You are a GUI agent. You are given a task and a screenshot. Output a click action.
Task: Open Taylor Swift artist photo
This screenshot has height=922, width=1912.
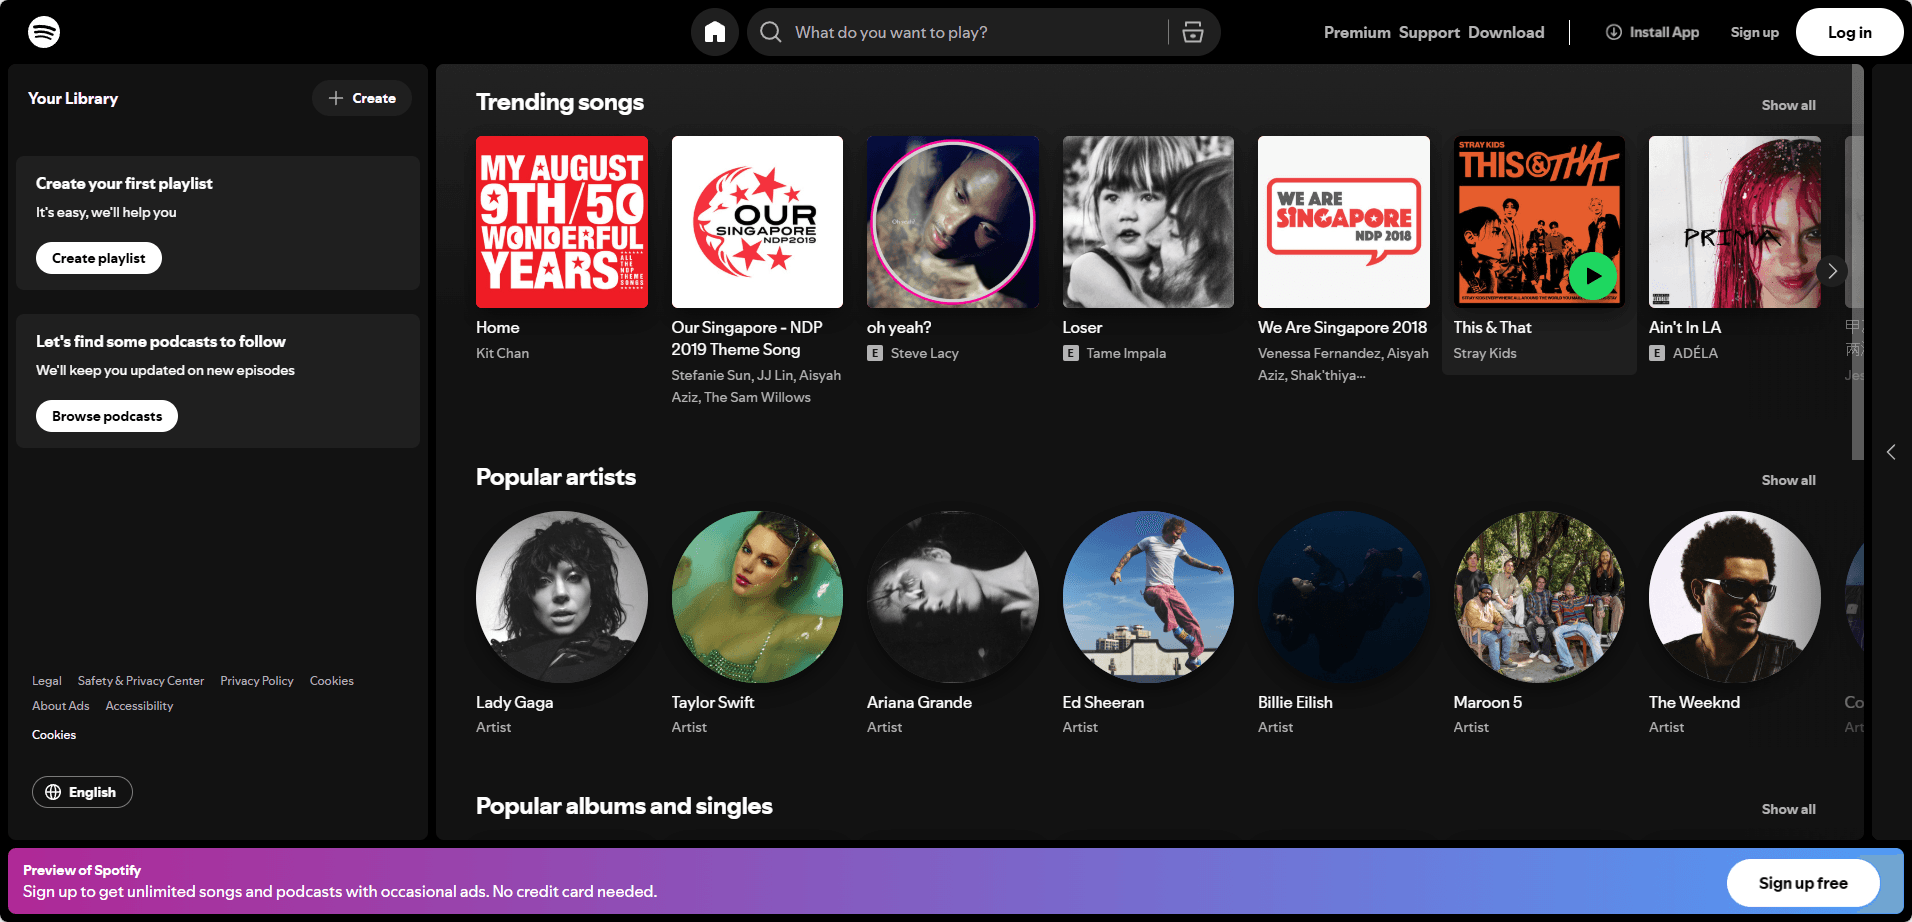pyautogui.click(x=757, y=597)
